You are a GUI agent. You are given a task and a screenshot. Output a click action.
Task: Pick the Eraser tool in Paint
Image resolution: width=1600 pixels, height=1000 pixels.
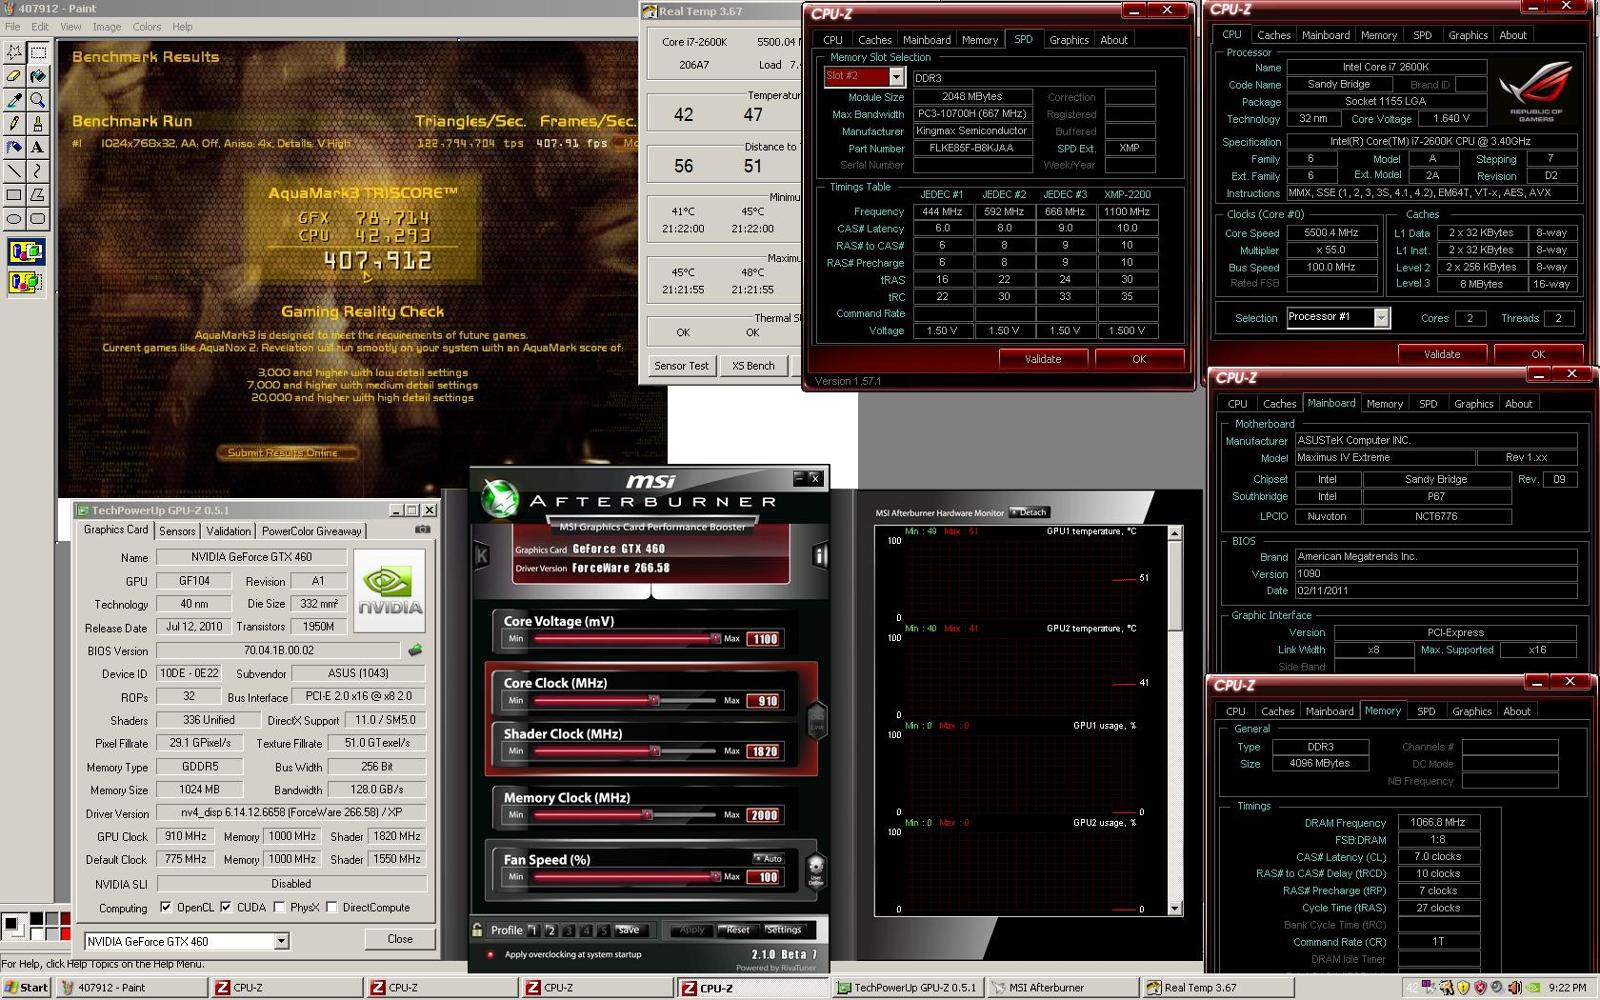pyautogui.click(x=14, y=76)
